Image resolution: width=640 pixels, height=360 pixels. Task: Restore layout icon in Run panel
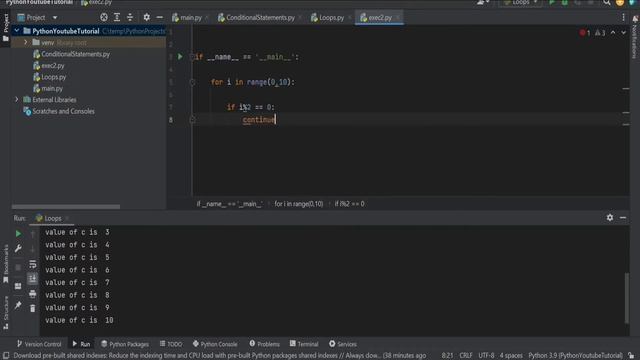(18, 286)
